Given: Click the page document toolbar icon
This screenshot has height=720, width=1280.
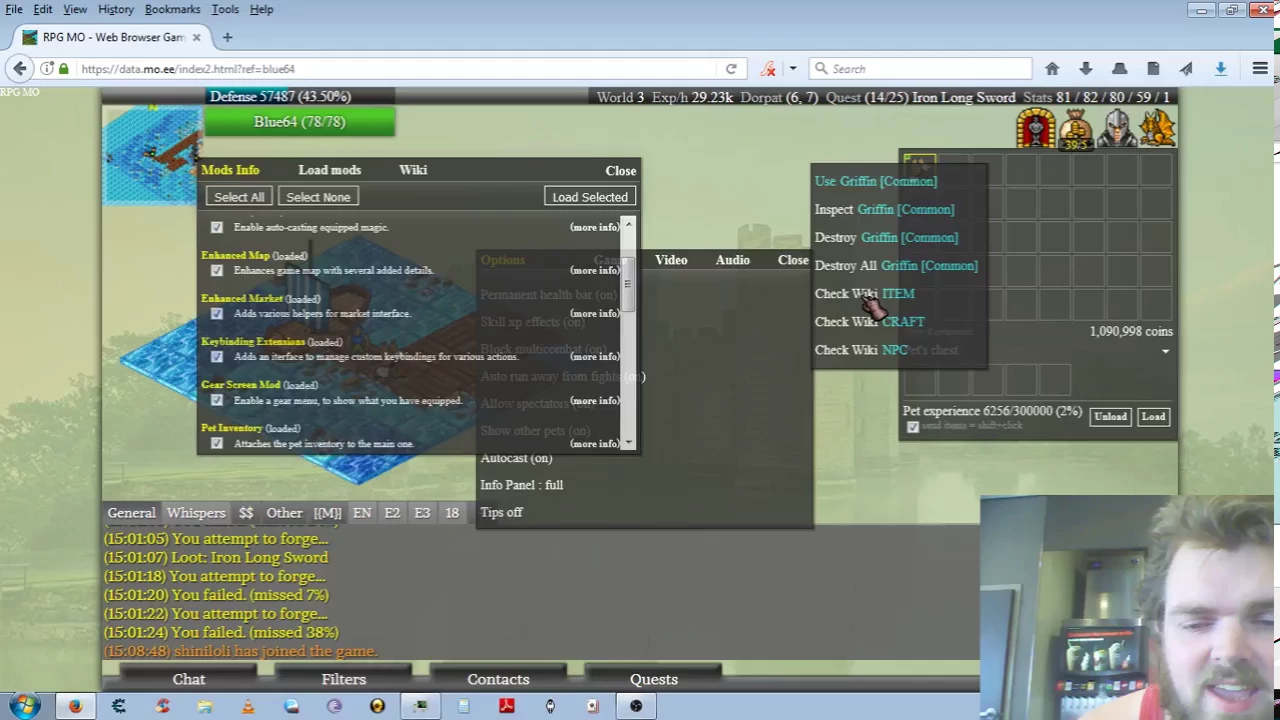Looking at the screenshot, I should 1153,68.
